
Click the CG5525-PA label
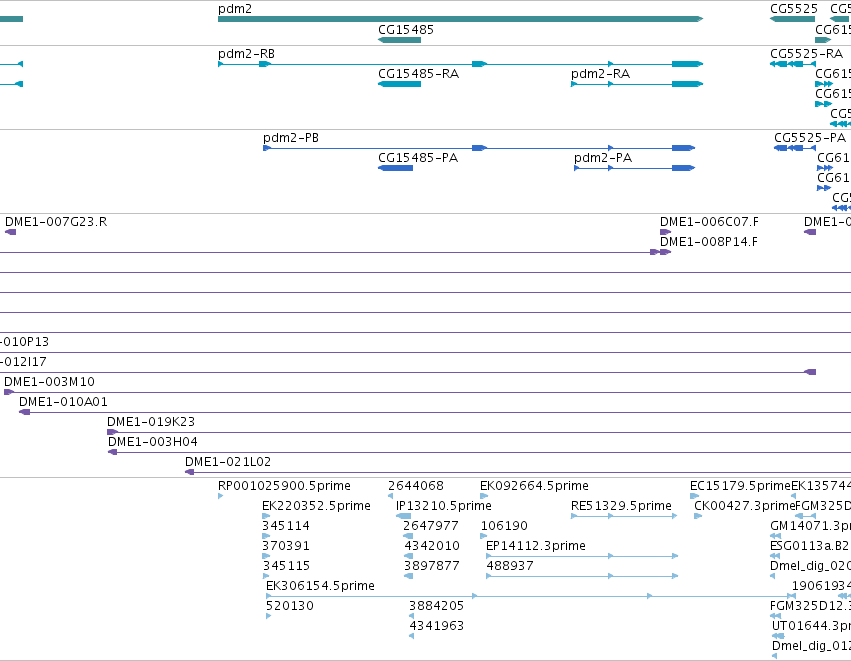coord(810,138)
